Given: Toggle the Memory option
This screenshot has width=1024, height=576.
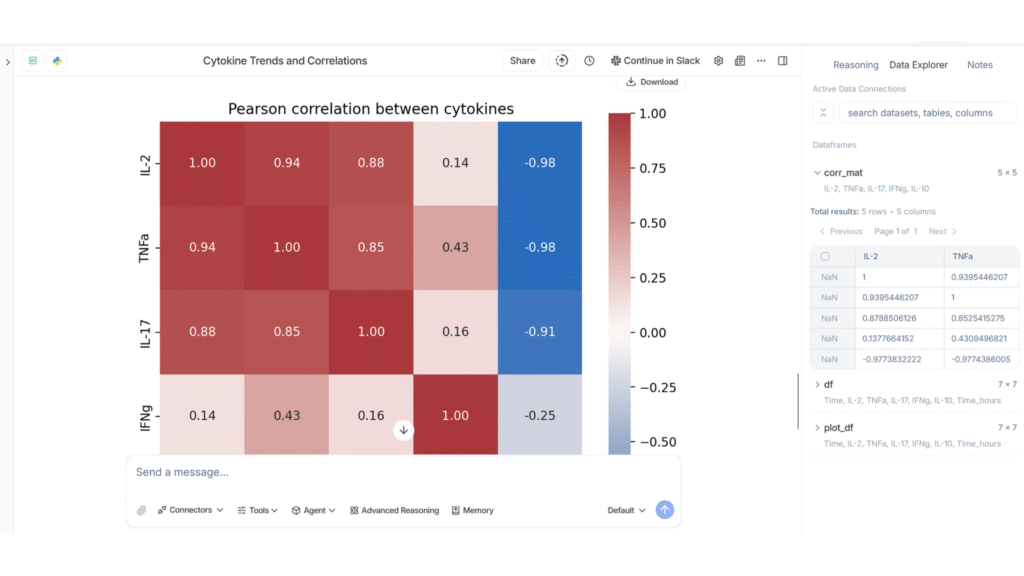Looking at the screenshot, I should [x=472, y=511].
